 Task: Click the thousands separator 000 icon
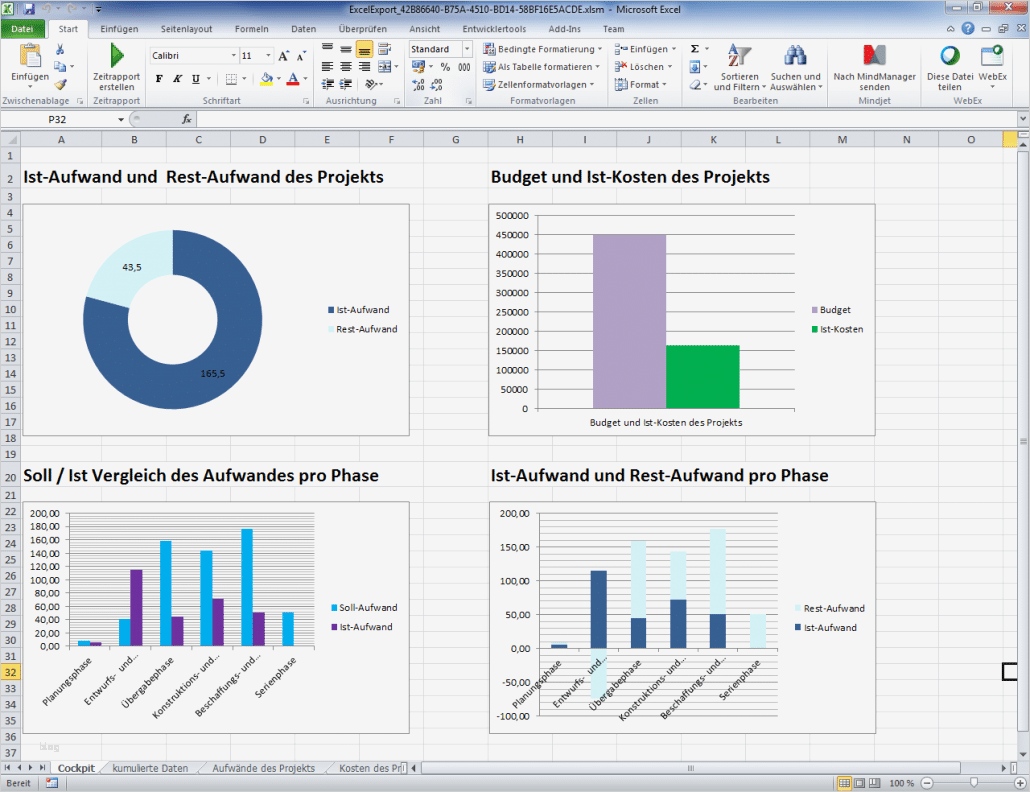click(x=464, y=67)
